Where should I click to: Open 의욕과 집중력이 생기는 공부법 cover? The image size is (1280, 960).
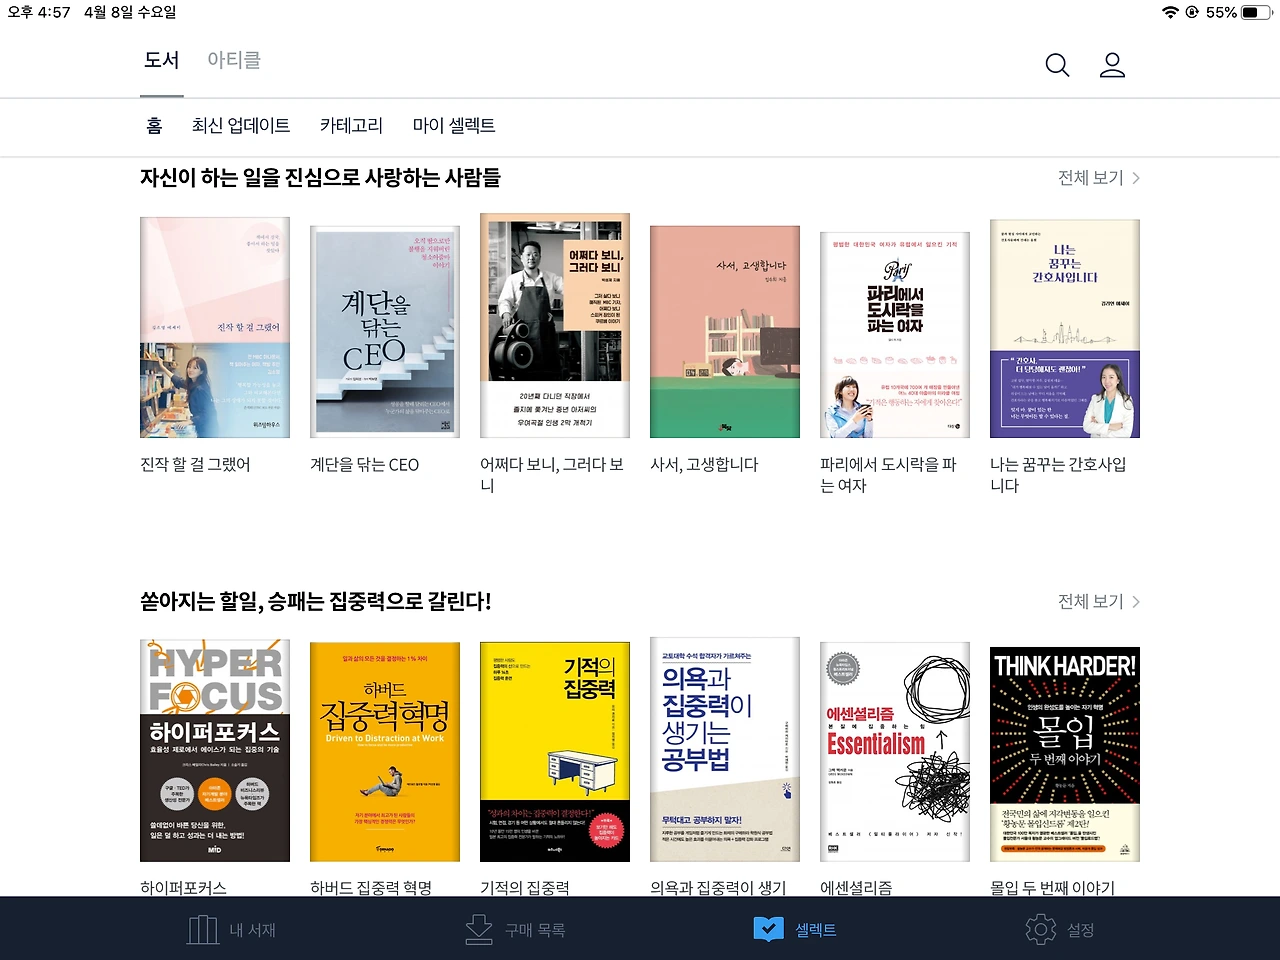tap(725, 750)
